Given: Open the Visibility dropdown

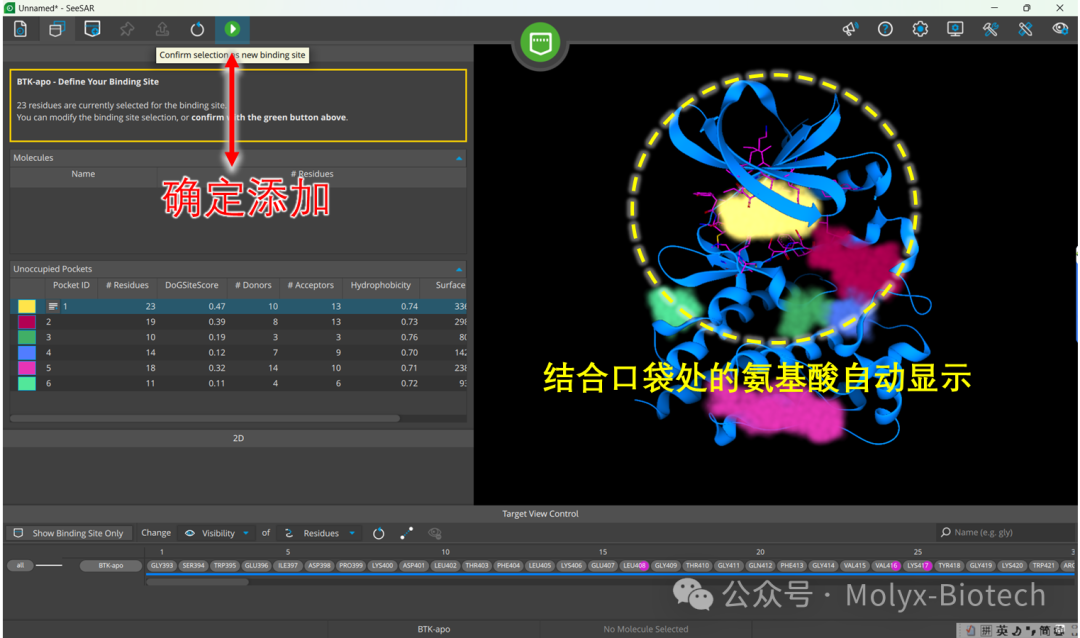Looking at the screenshot, I should (x=216, y=533).
